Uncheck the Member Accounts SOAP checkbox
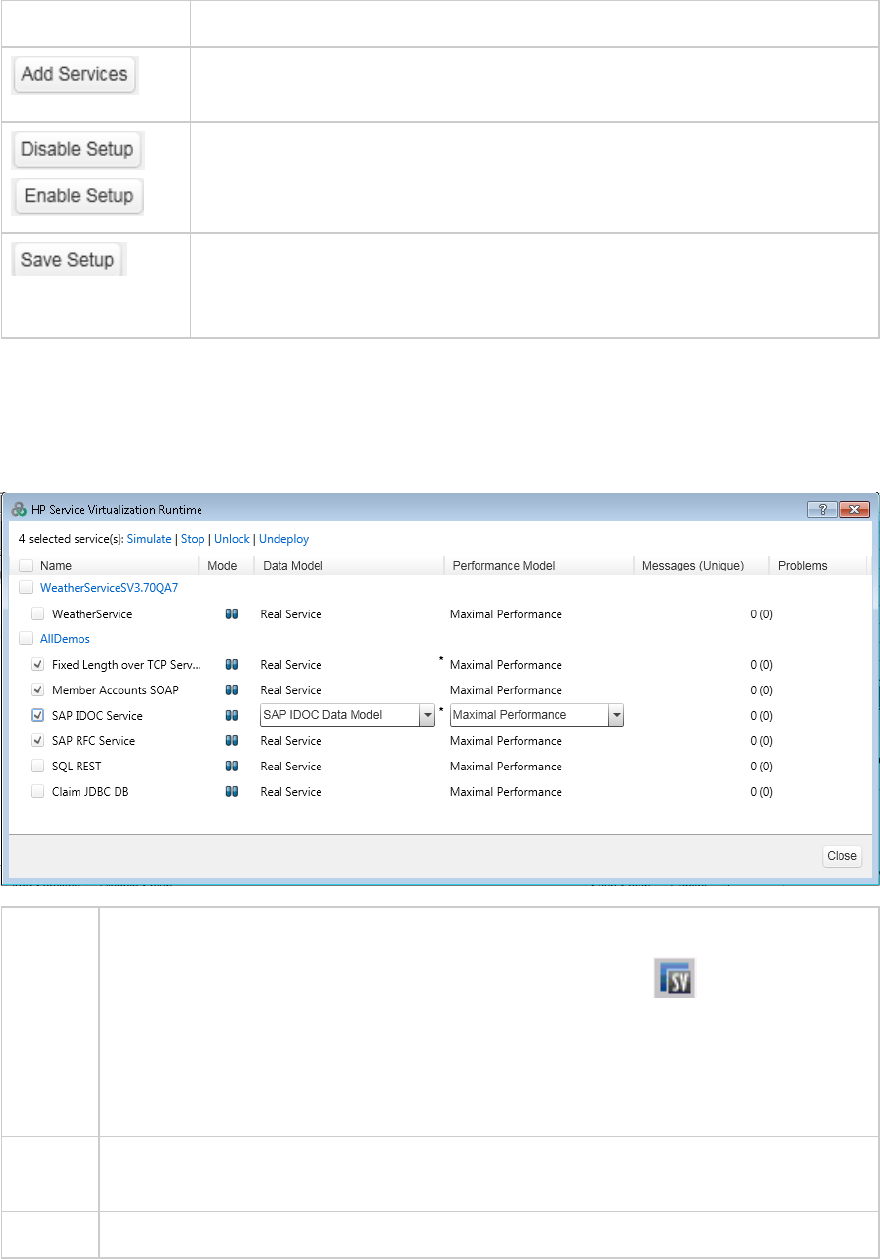The width and height of the screenshot is (880, 1259). coord(38,689)
